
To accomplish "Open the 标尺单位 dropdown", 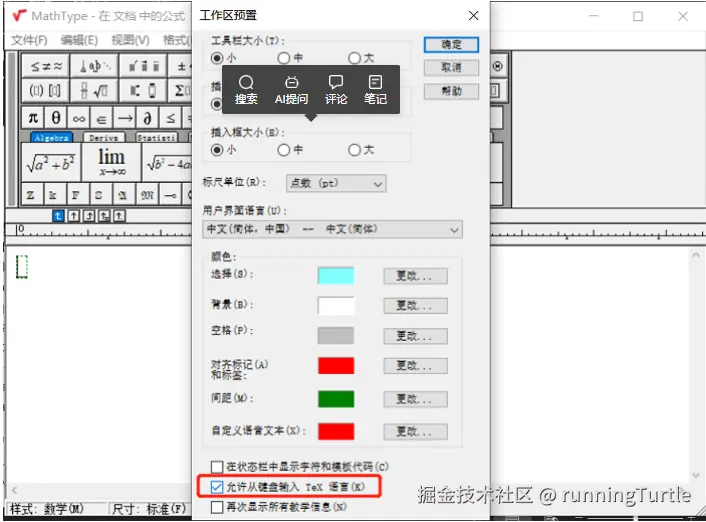I will tap(336, 183).
